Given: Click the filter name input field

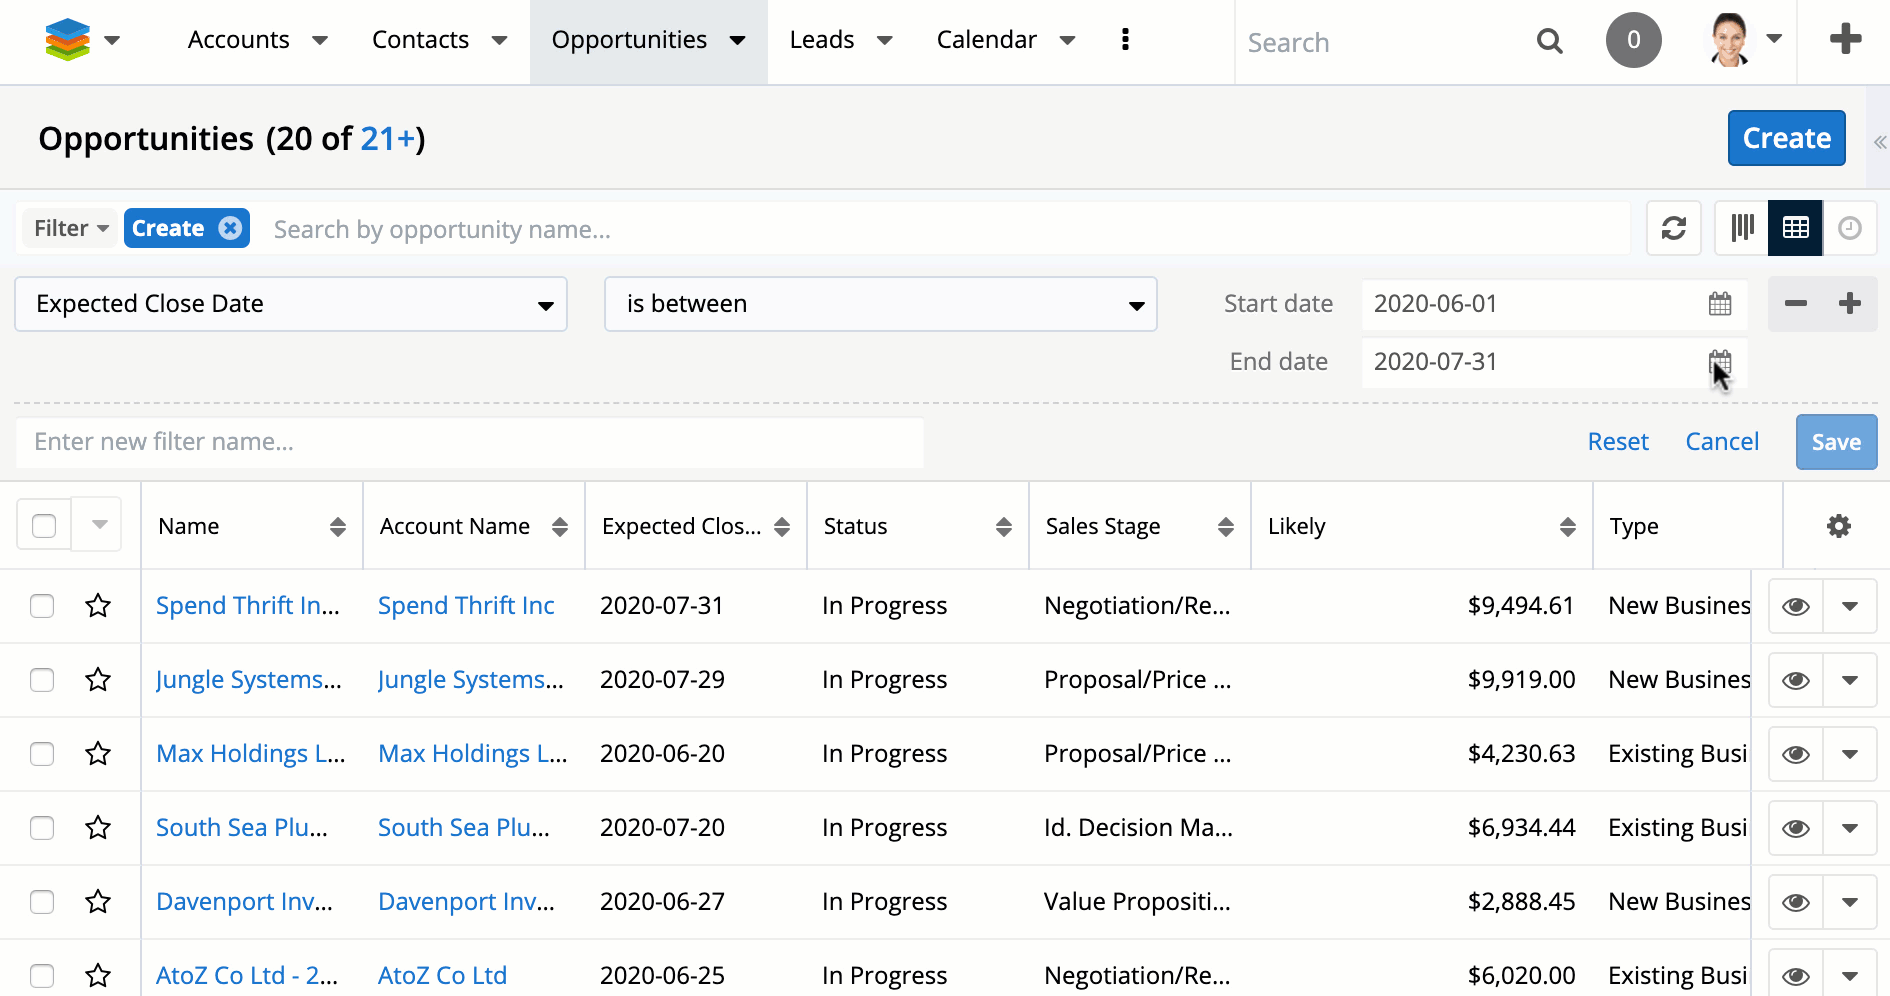Looking at the screenshot, I should [469, 442].
